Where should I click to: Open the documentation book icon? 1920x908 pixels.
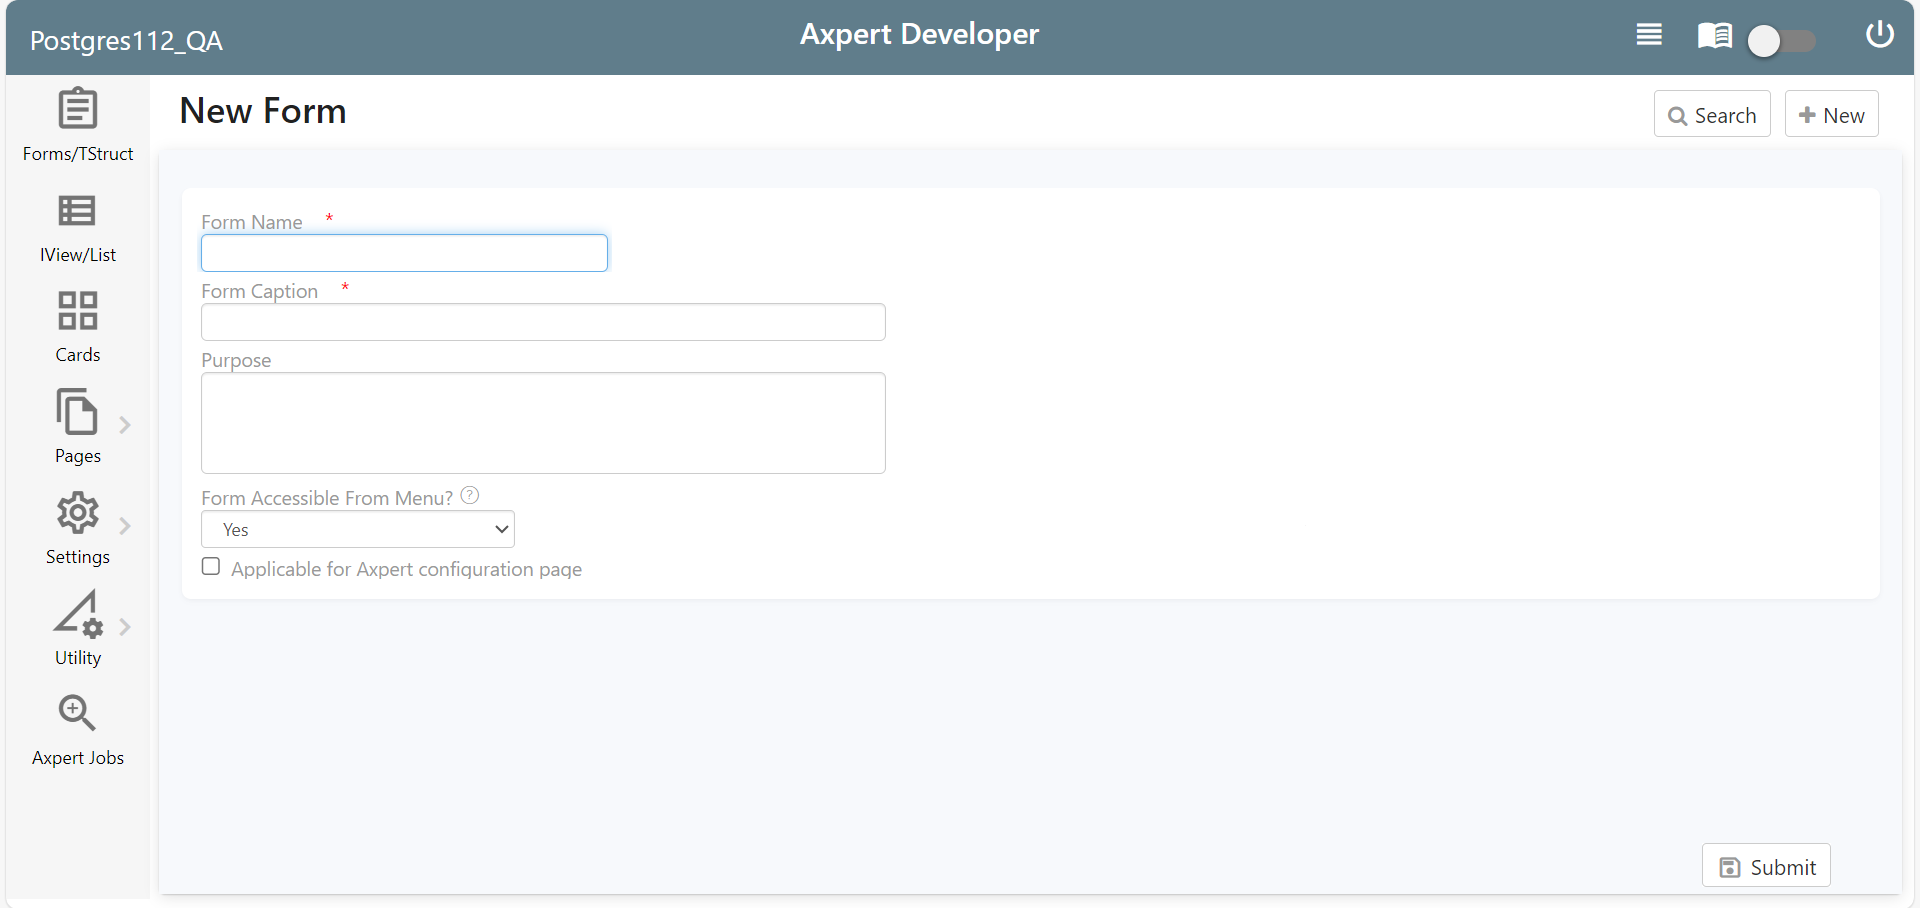[1714, 34]
